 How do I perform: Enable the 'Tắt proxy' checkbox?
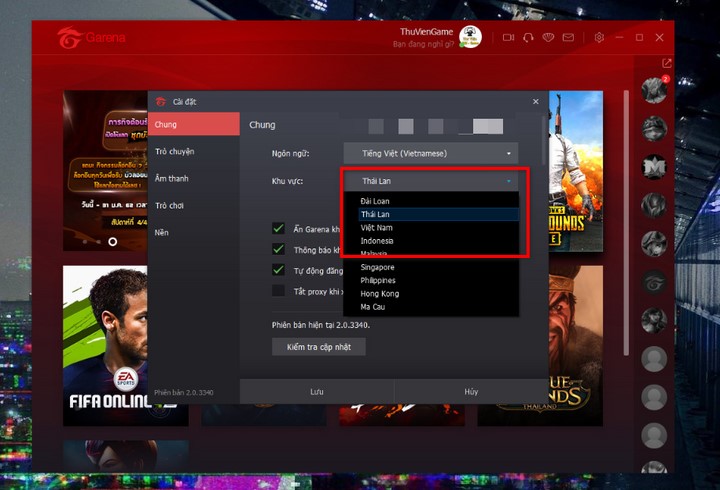[279, 290]
